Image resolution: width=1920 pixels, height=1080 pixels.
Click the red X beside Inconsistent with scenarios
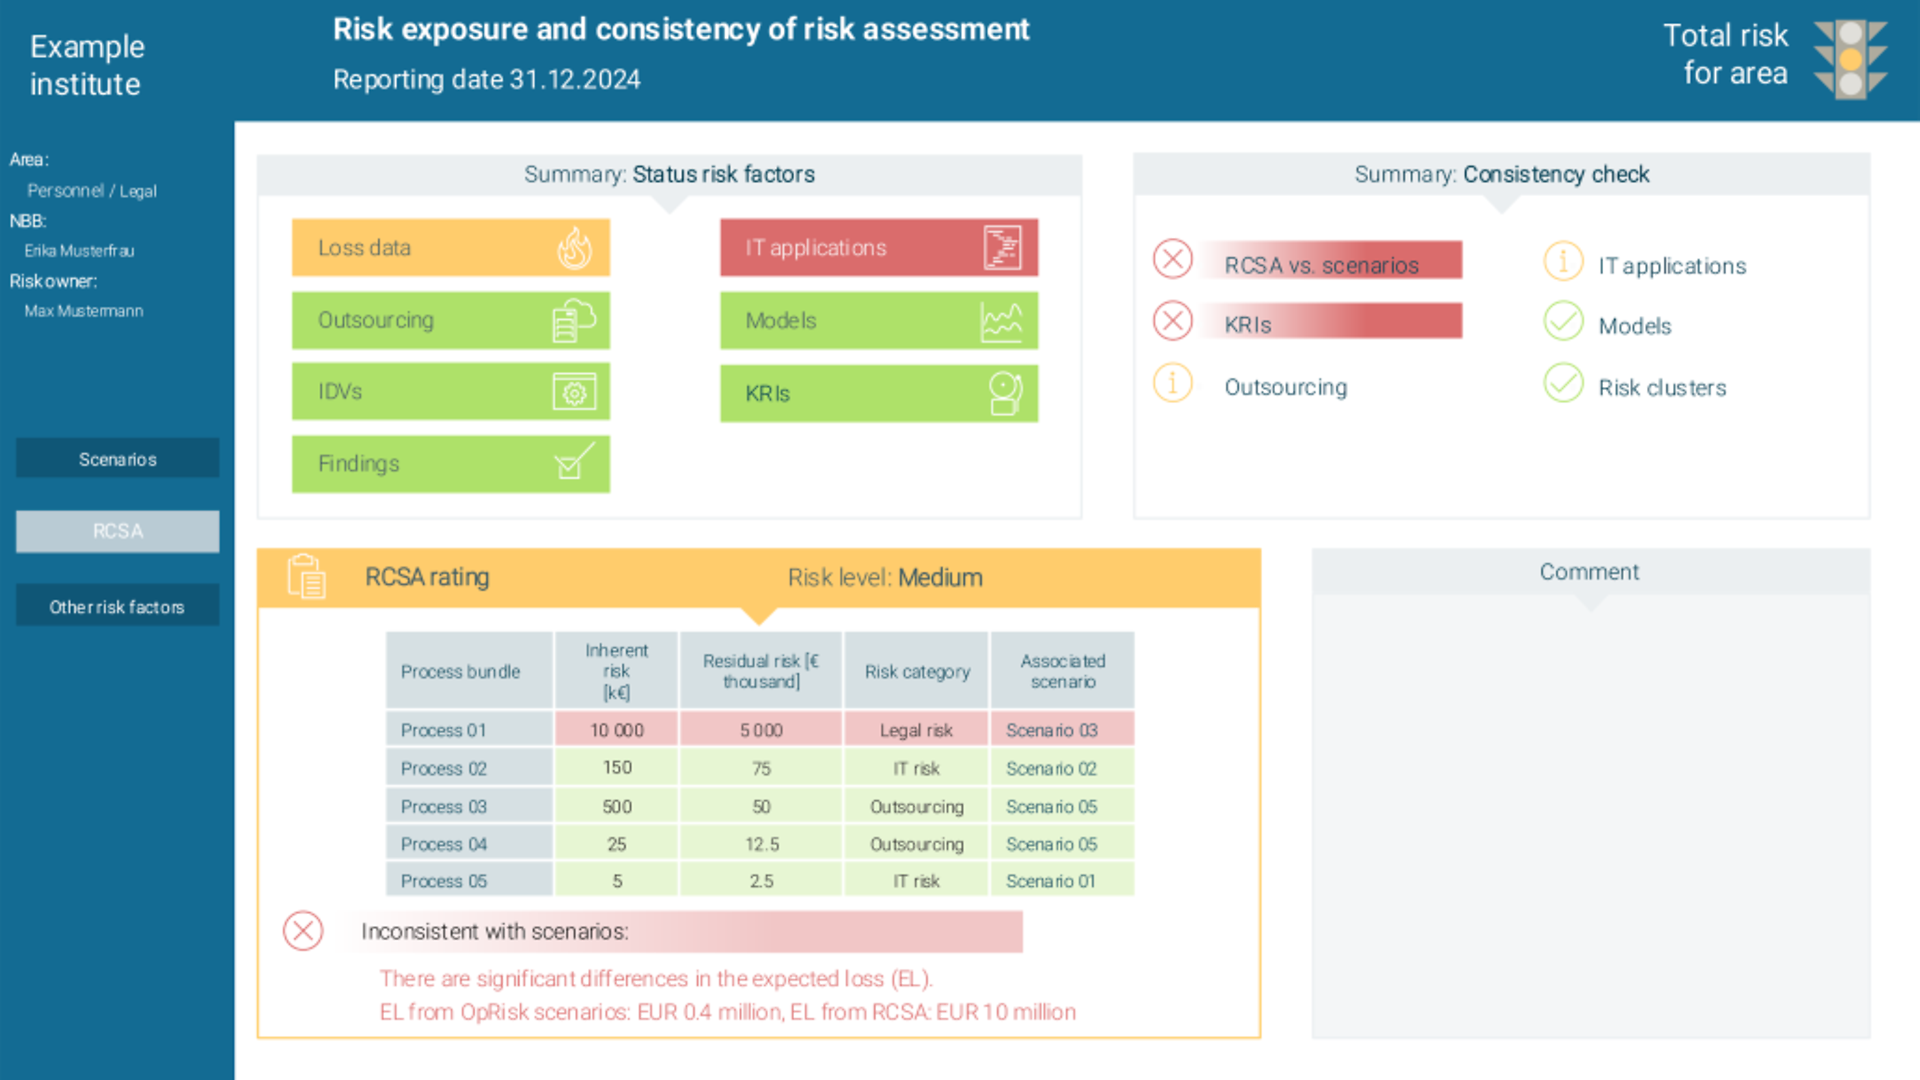click(x=303, y=931)
